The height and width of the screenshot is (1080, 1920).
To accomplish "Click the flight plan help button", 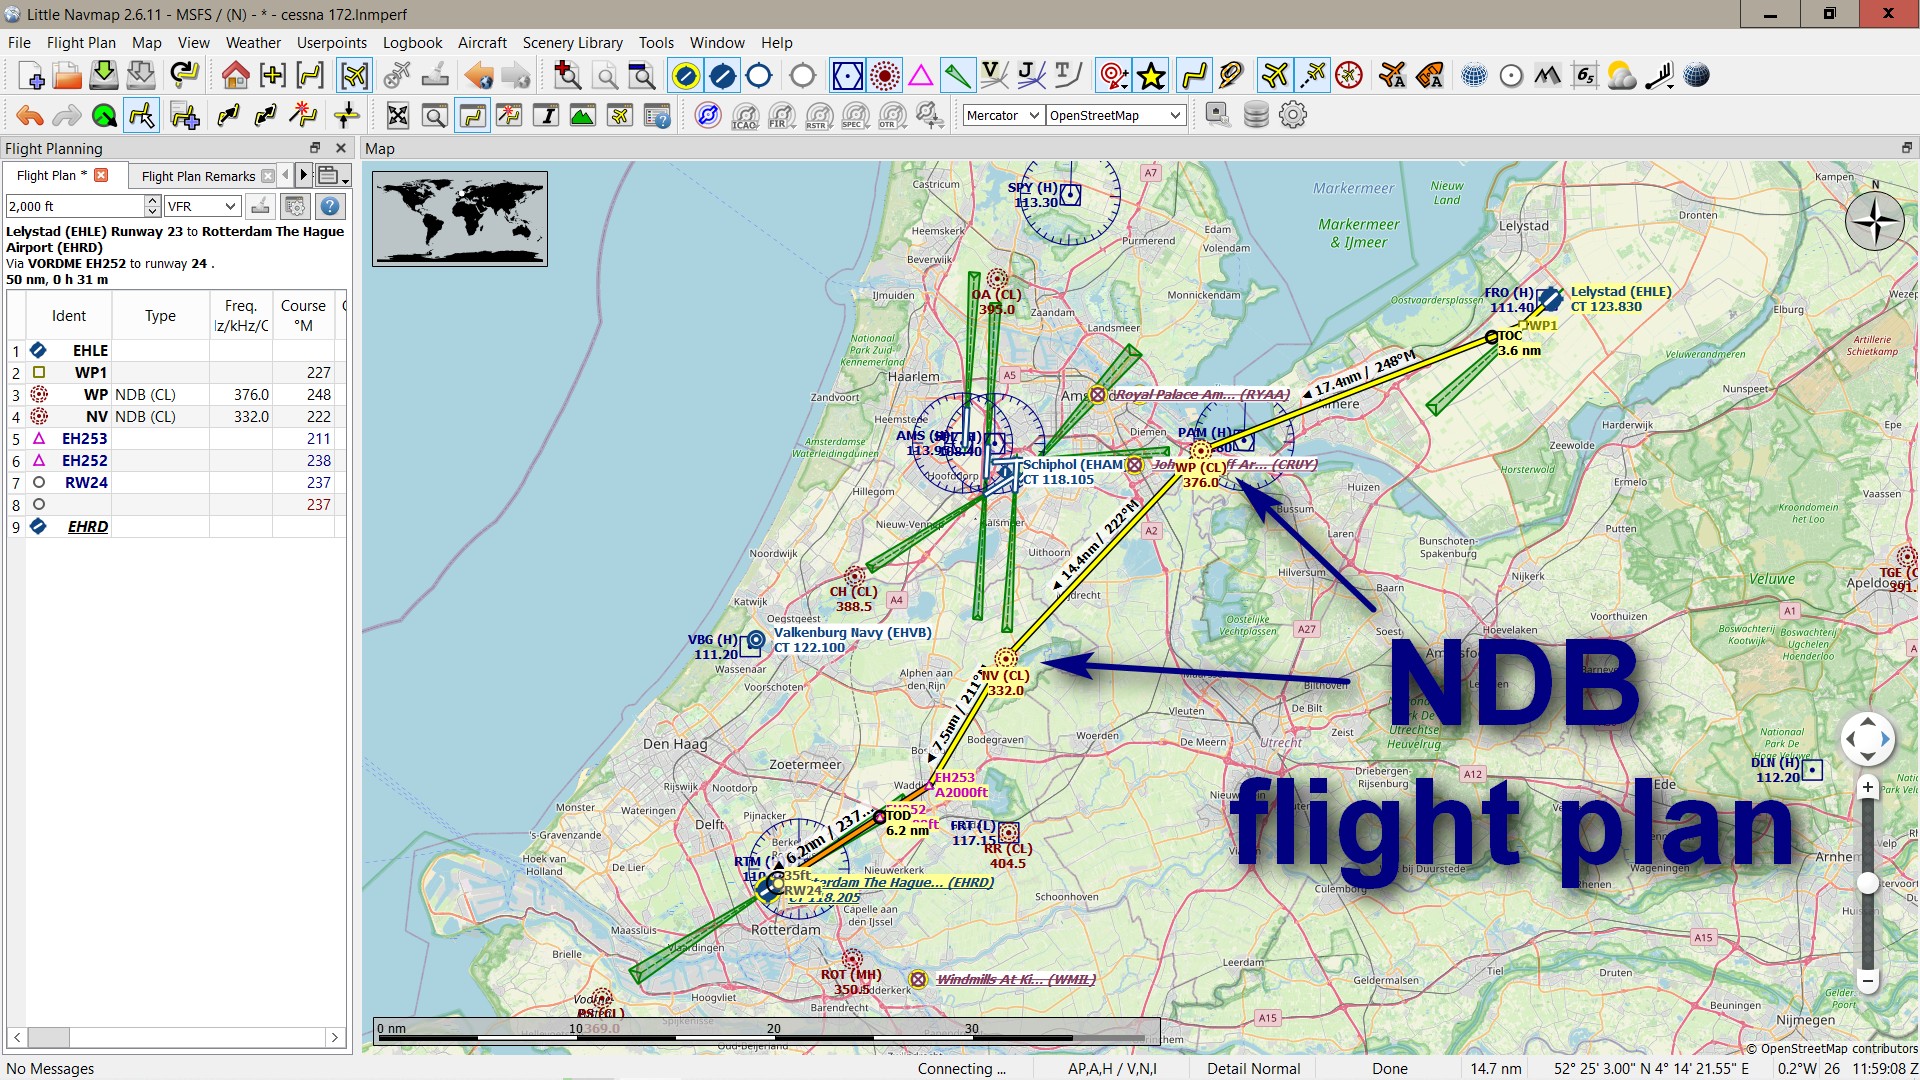I will (329, 206).
